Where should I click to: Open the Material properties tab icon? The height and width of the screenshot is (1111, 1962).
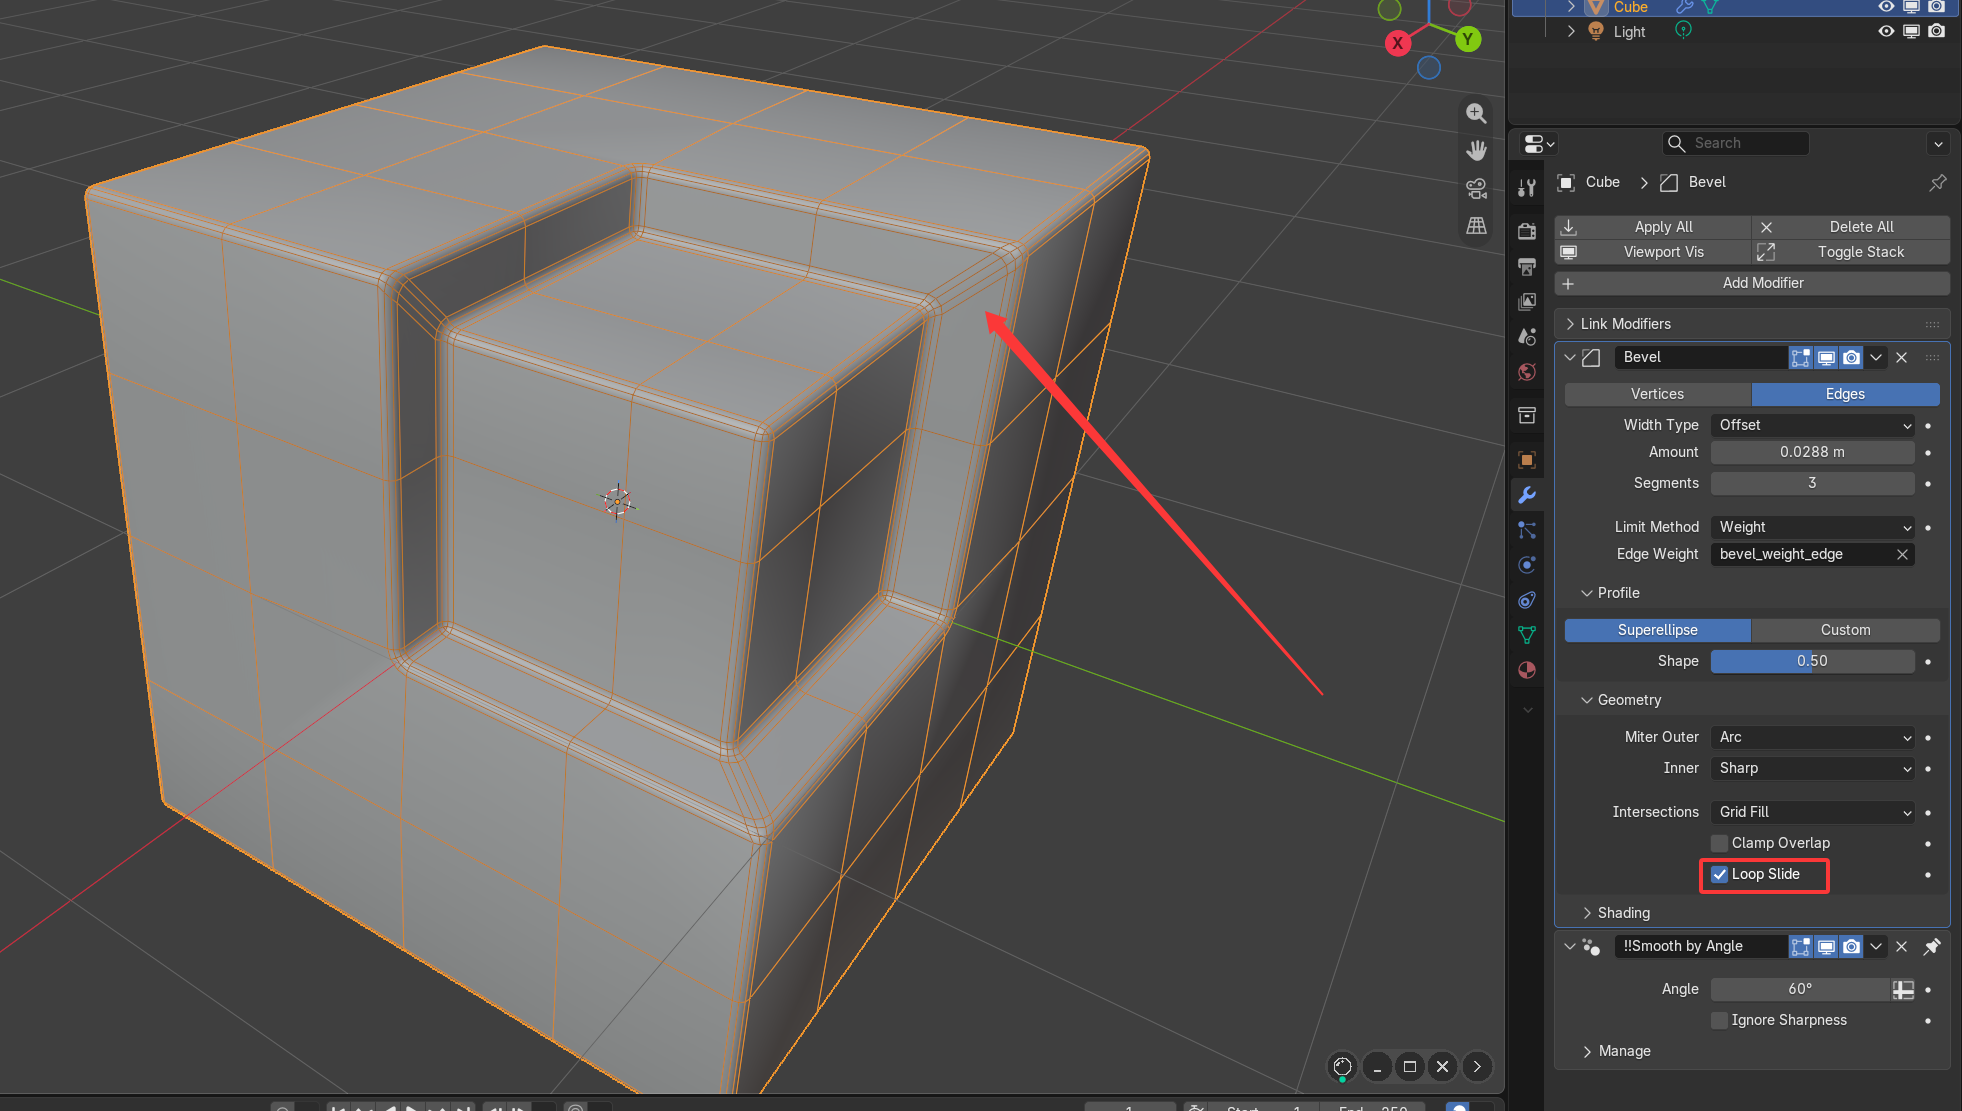click(1527, 670)
